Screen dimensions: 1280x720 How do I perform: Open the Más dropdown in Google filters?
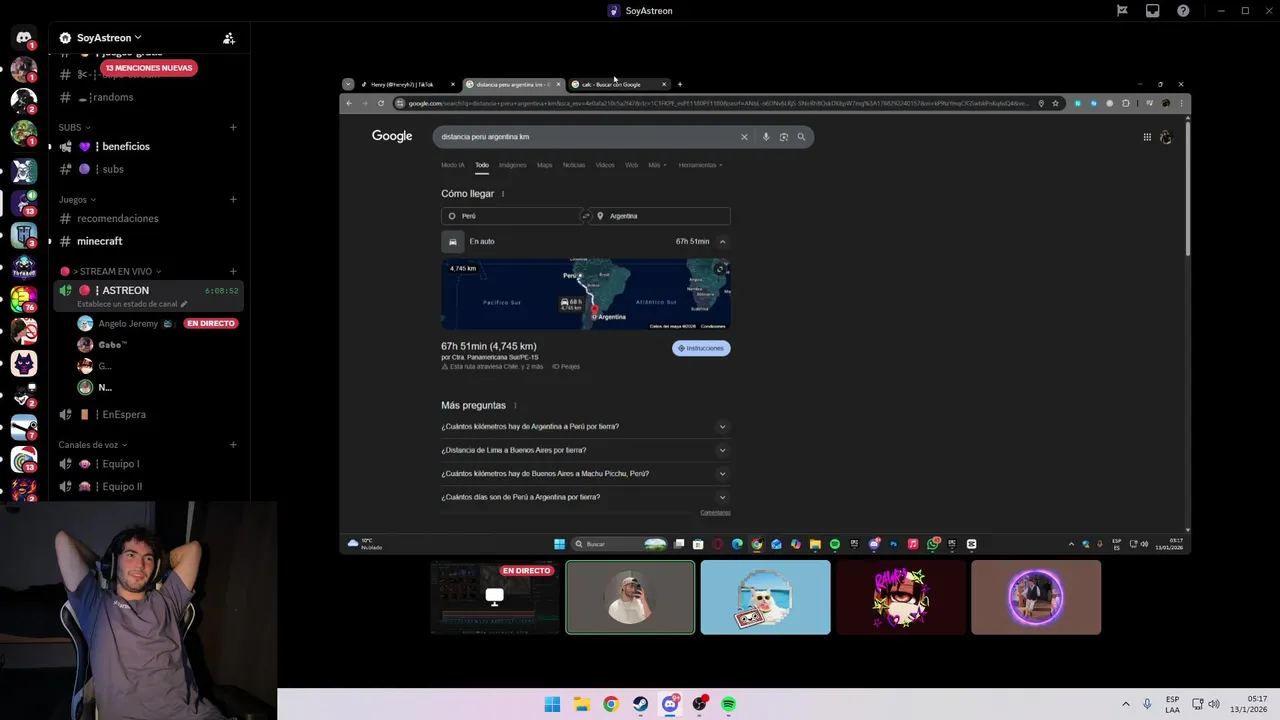coord(657,165)
